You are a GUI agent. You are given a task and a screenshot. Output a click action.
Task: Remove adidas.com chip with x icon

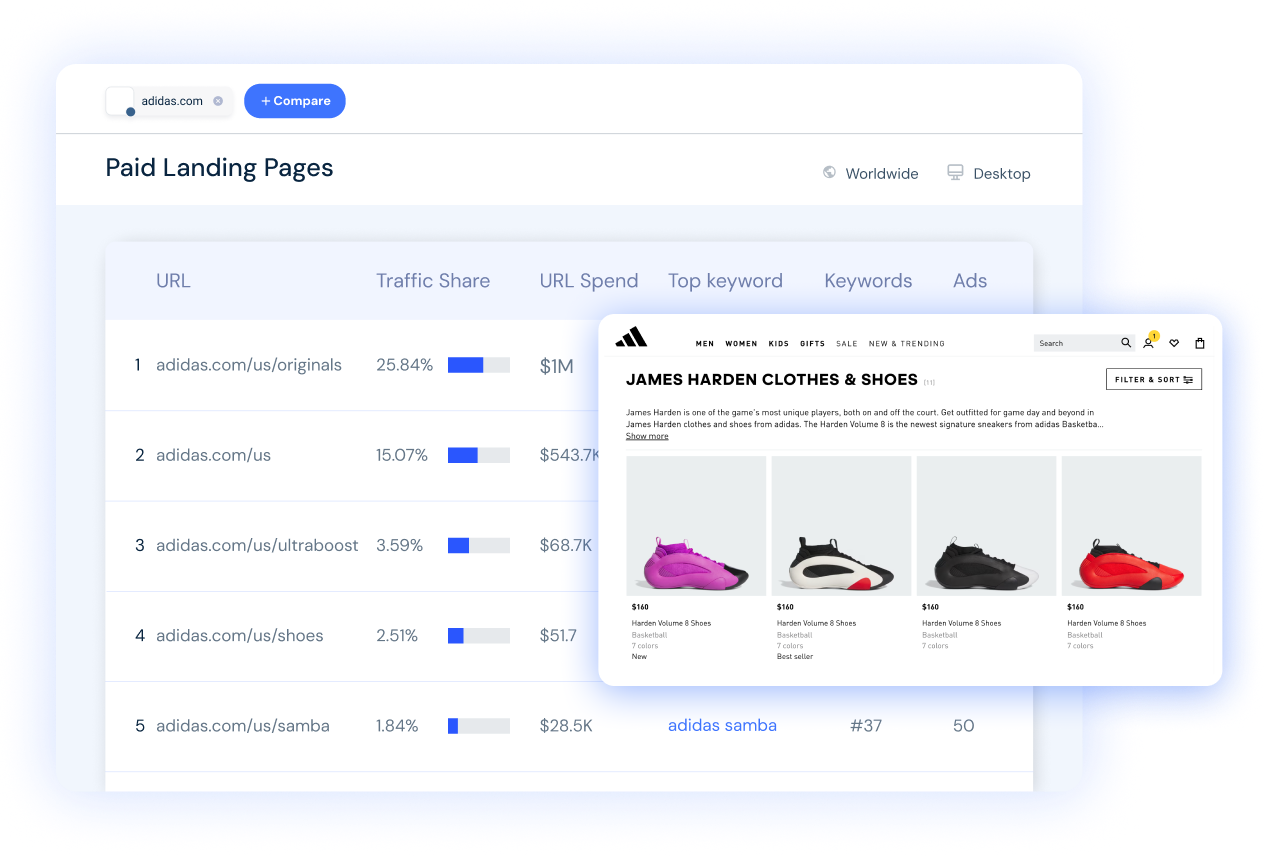pyautogui.click(x=218, y=101)
